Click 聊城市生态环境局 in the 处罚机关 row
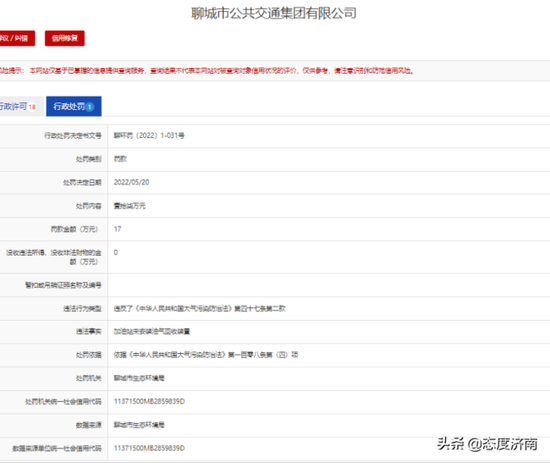This screenshot has height=463, width=550. click(139, 378)
